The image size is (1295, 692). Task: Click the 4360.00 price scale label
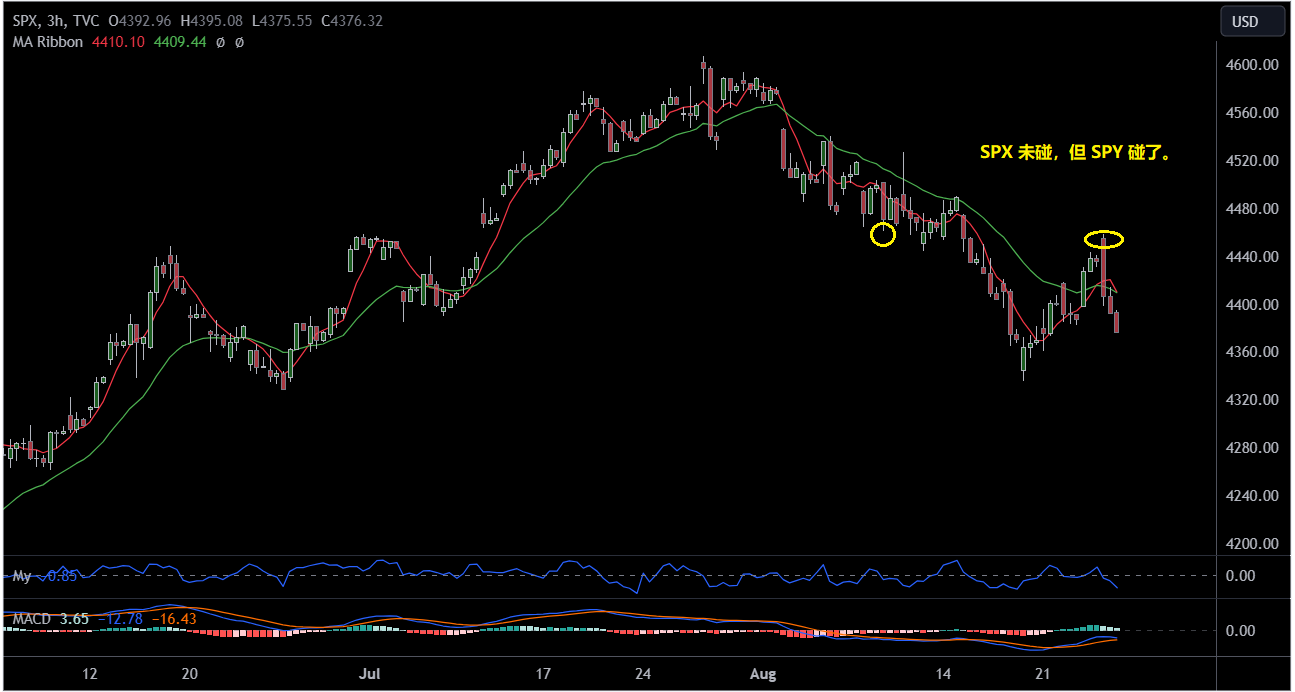coord(1251,352)
